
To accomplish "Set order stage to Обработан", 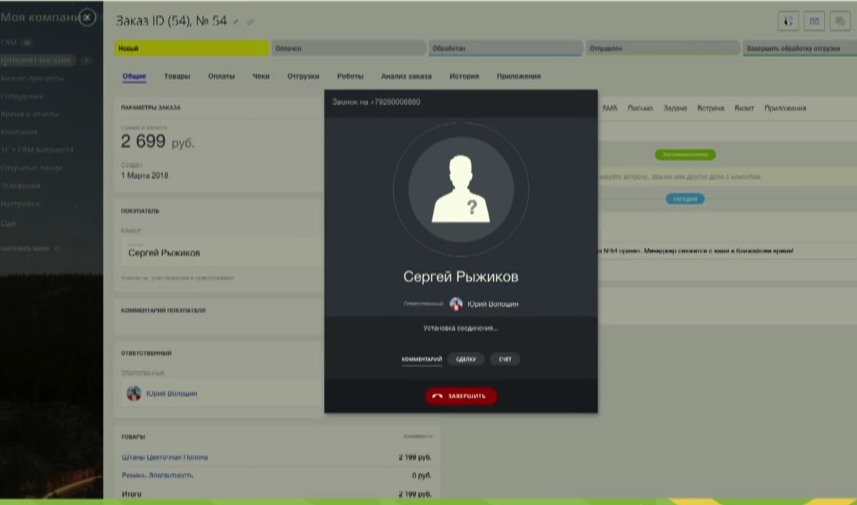I will (x=505, y=48).
